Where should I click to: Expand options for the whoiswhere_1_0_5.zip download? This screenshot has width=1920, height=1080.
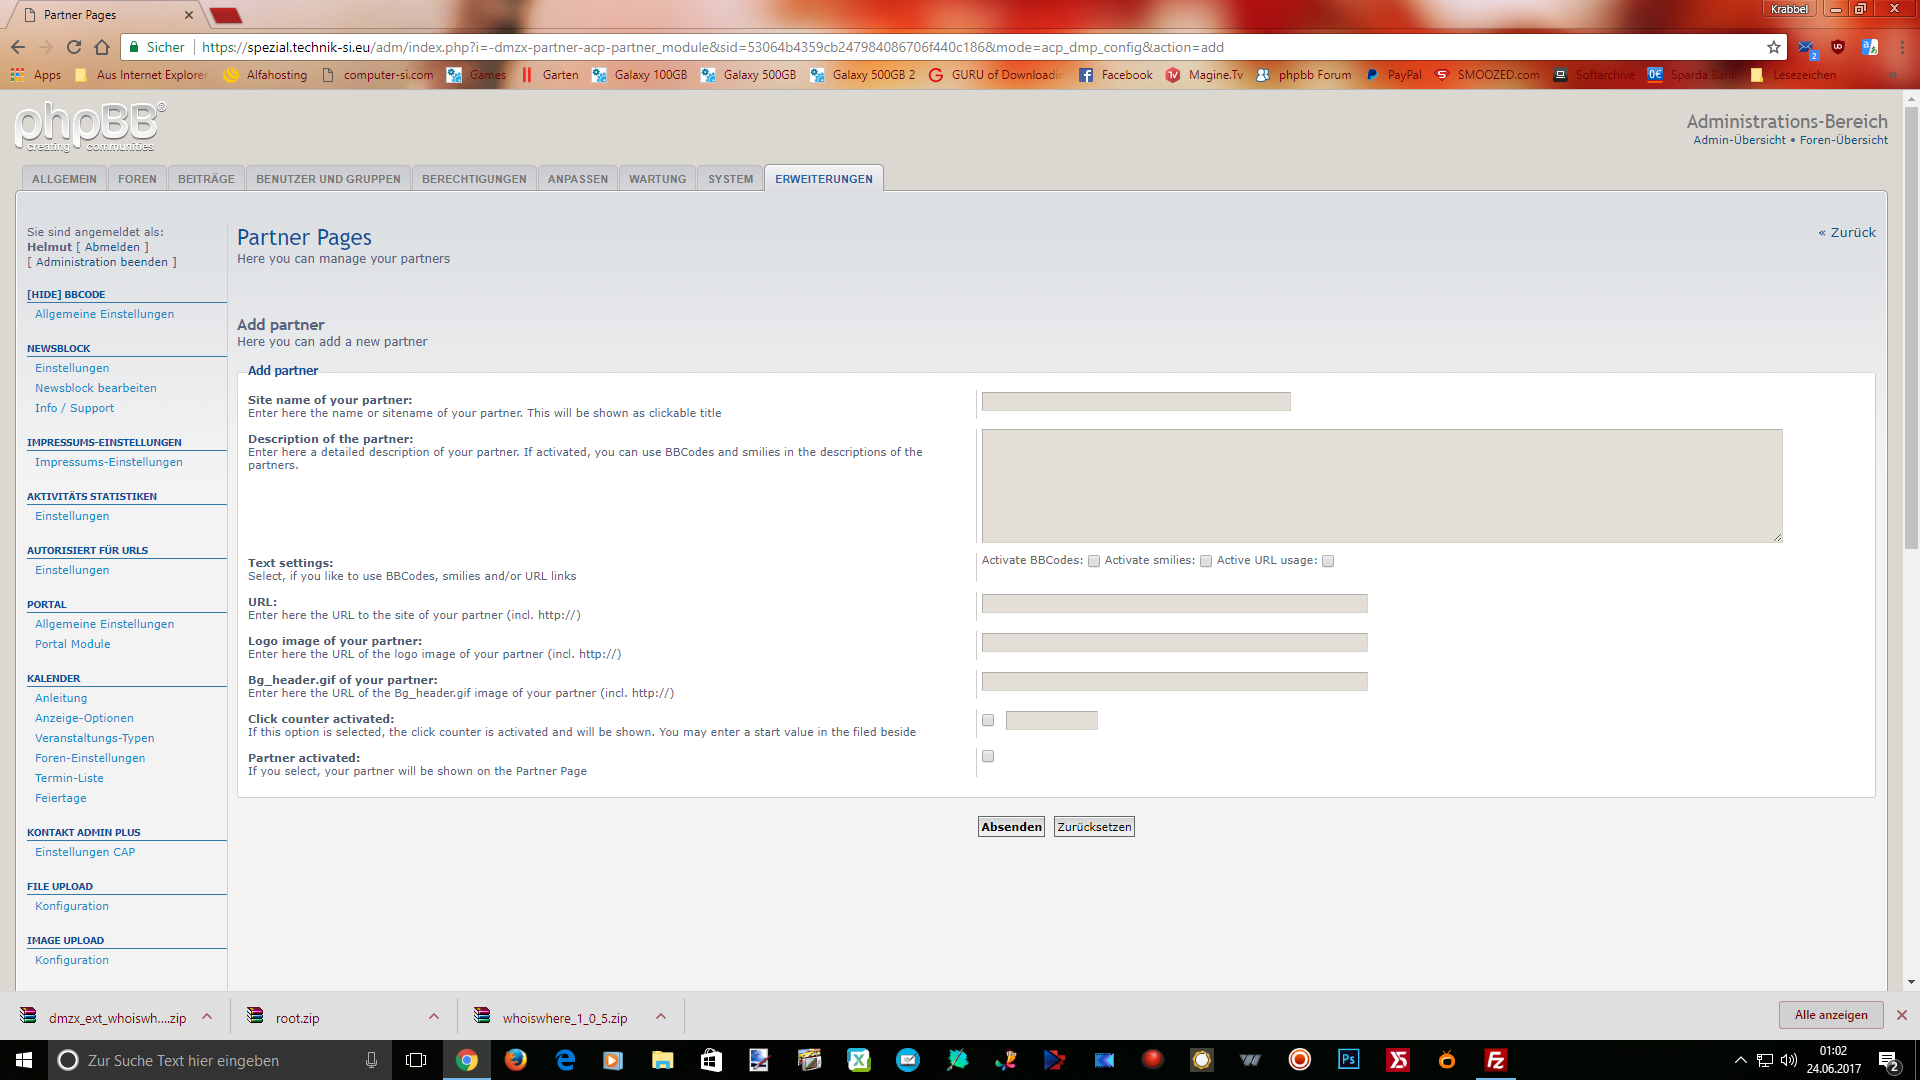(661, 1017)
